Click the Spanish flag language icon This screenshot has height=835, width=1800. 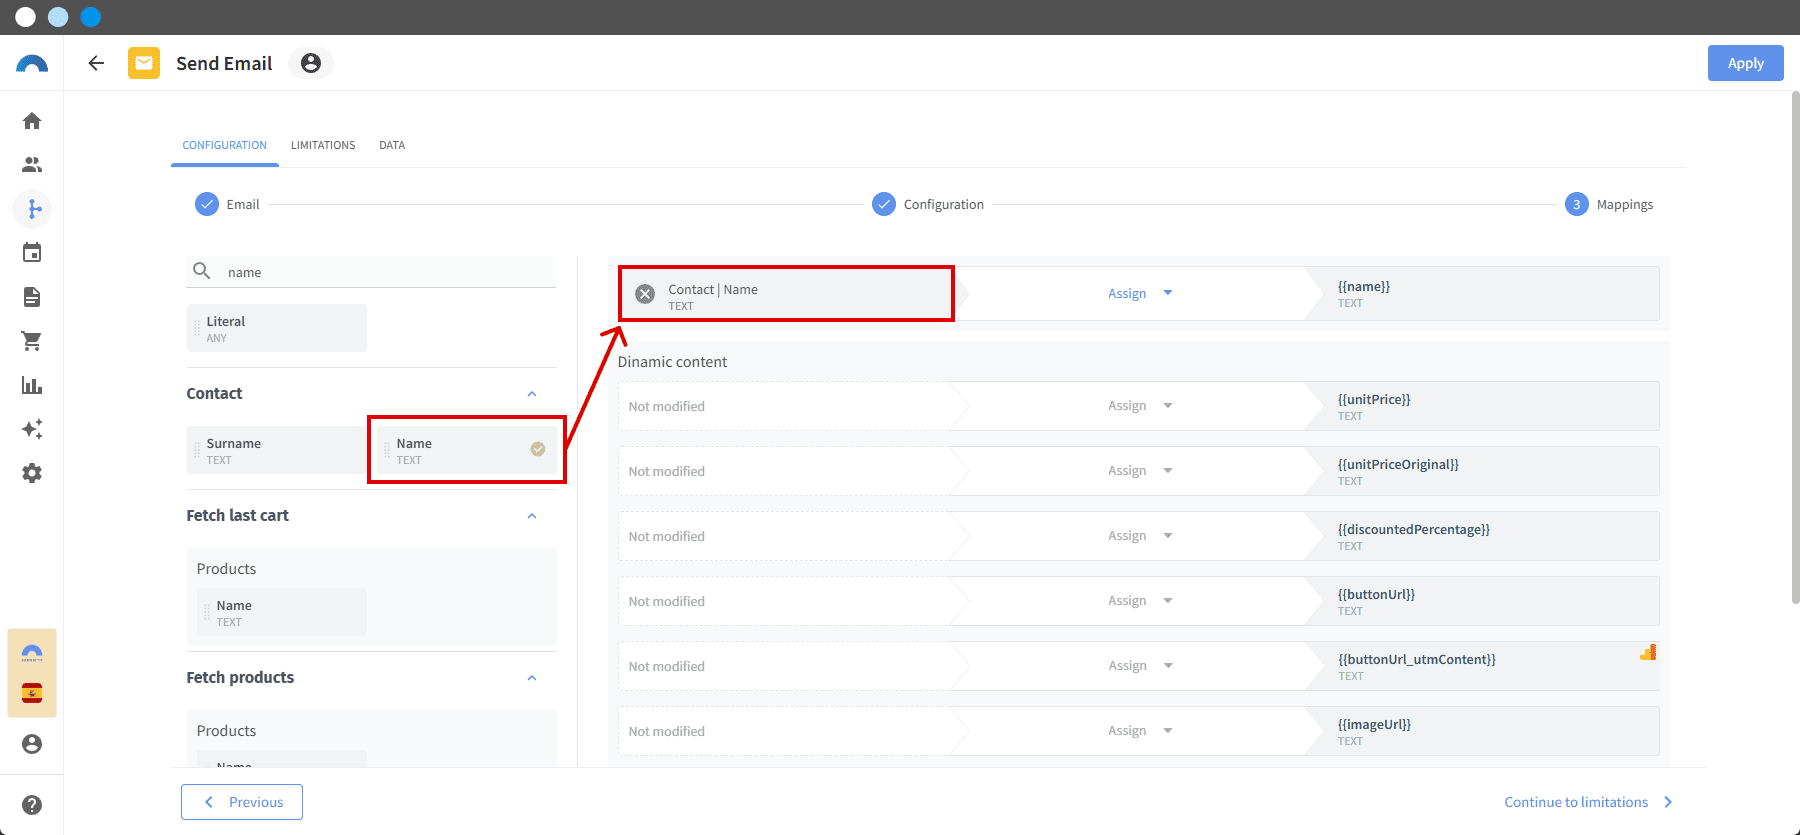(x=32, y=694)
